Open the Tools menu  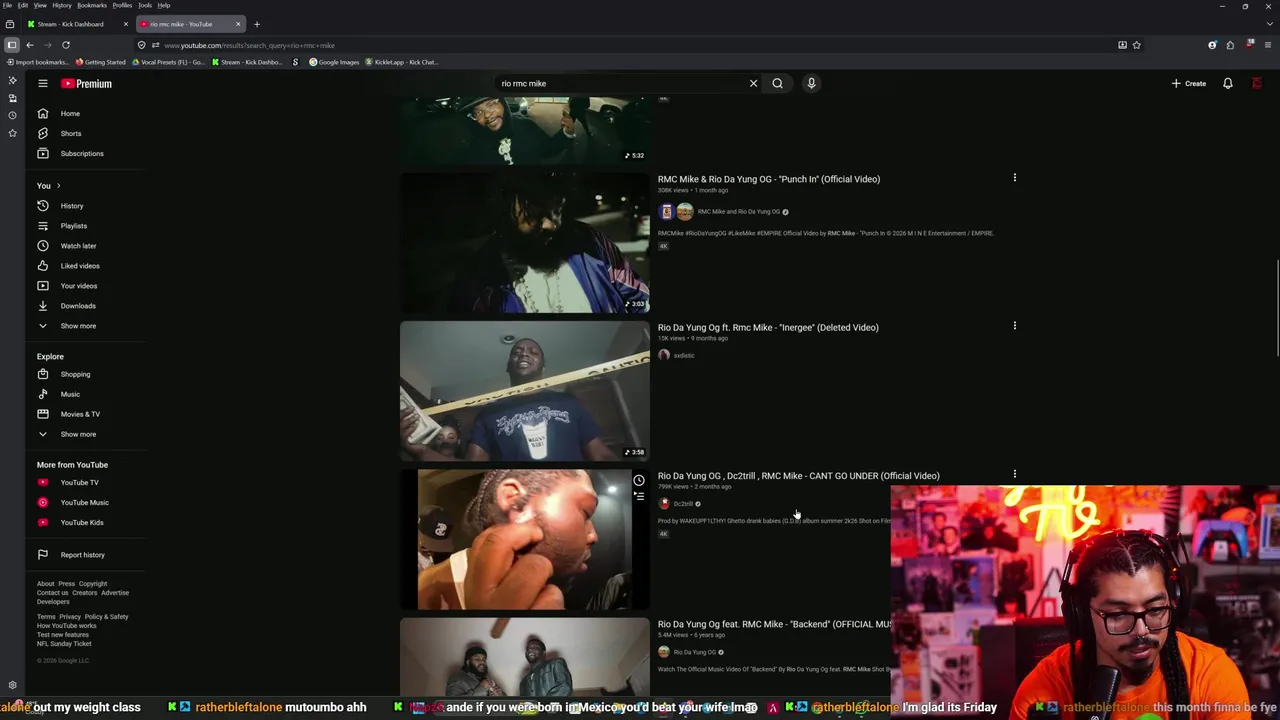(145, 5)
